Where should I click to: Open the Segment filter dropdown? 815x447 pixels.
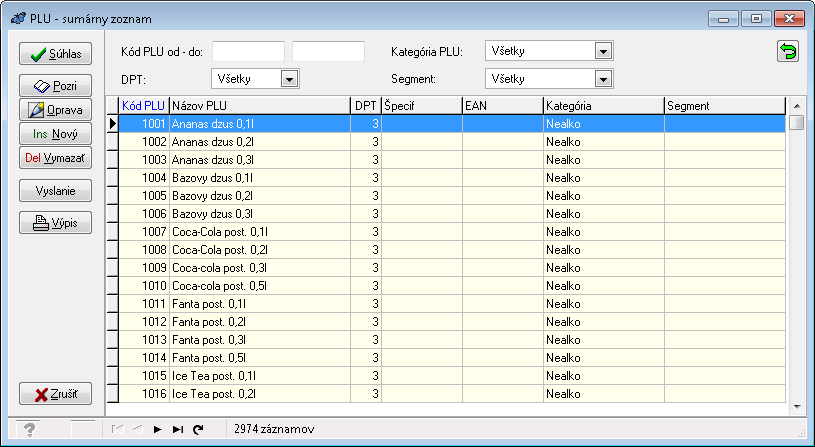(603, 79)
